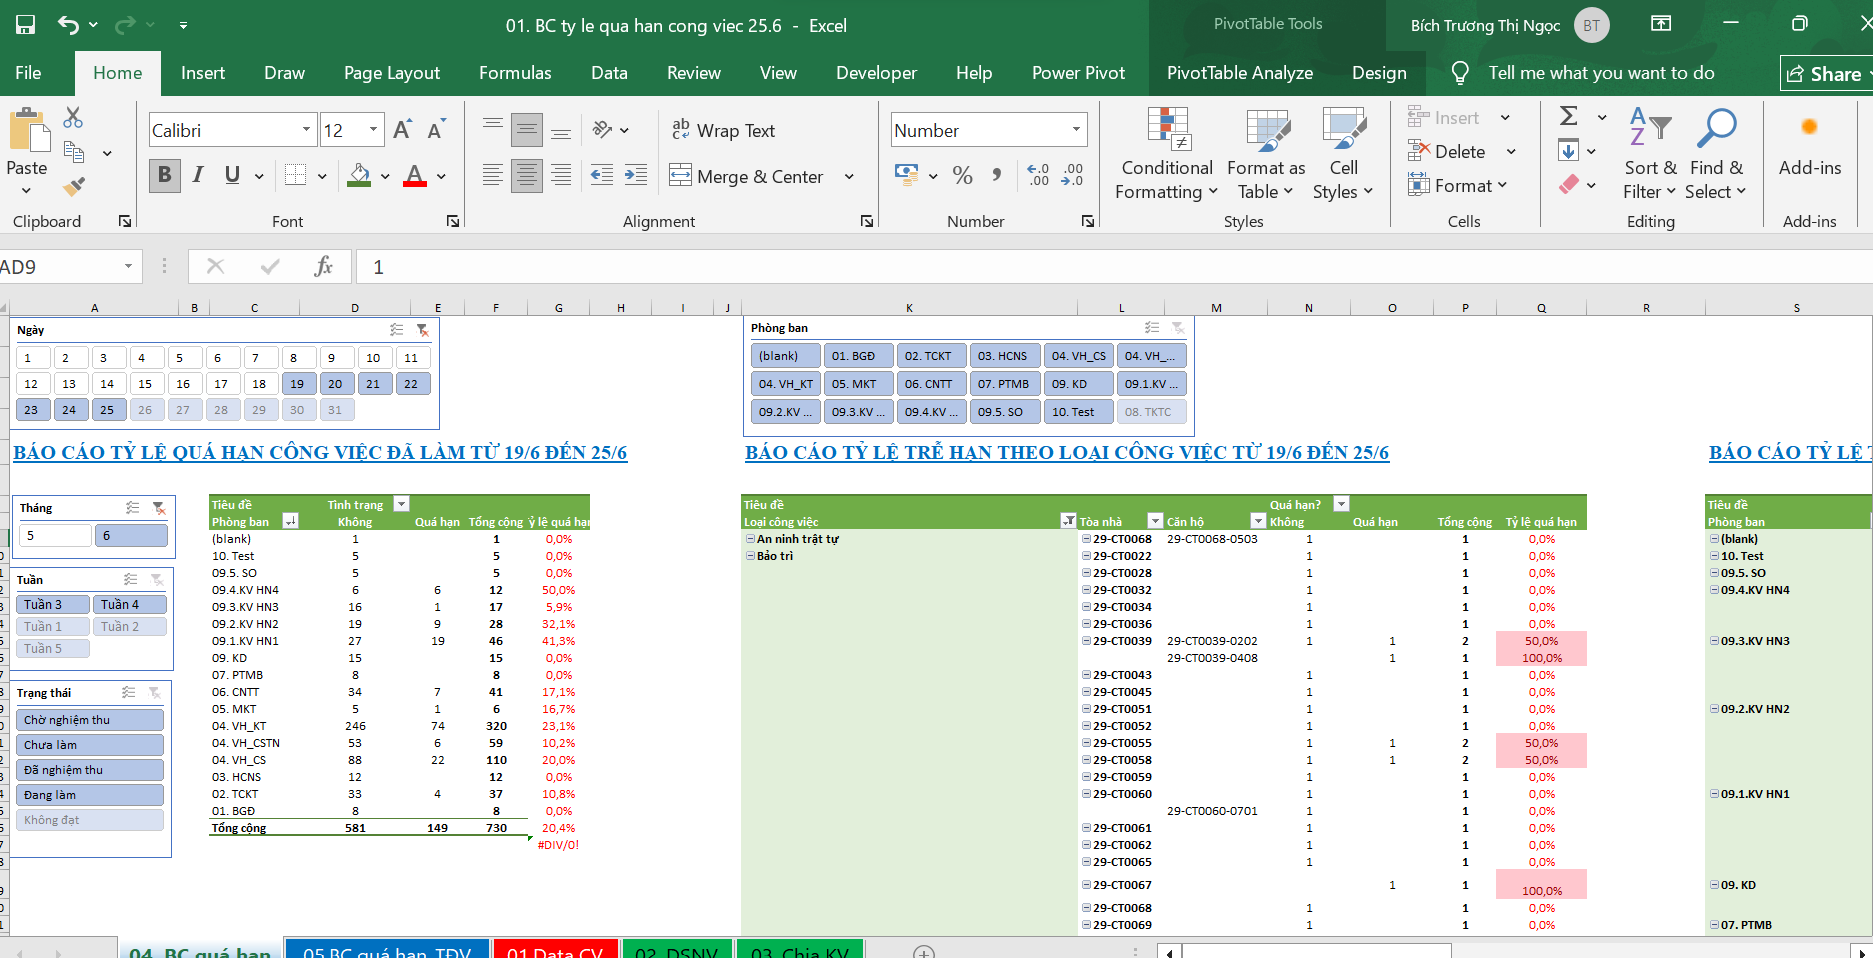Viewport: 1873px width, 958px height.
Task: Click the Format Painter brush icon
Action: coord(74,186)
